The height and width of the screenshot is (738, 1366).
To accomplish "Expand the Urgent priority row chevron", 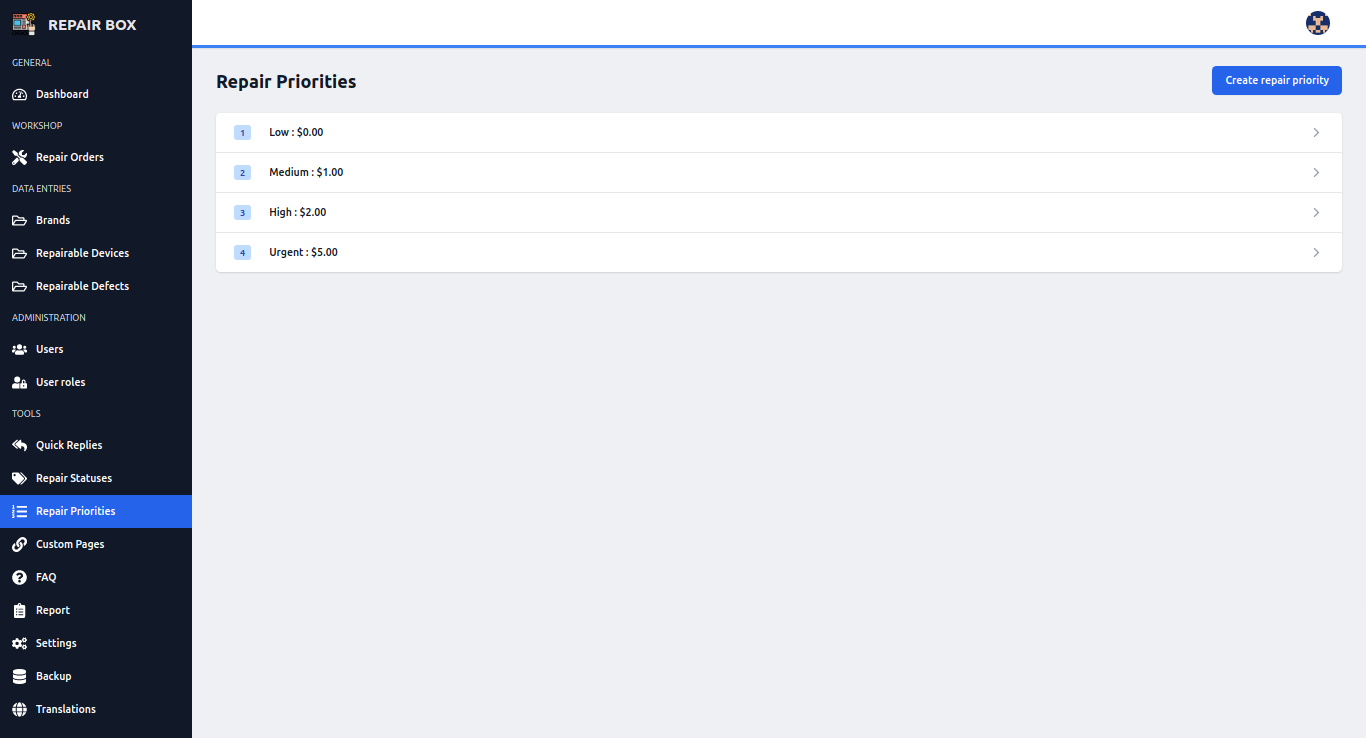I will click(1316, 252).
